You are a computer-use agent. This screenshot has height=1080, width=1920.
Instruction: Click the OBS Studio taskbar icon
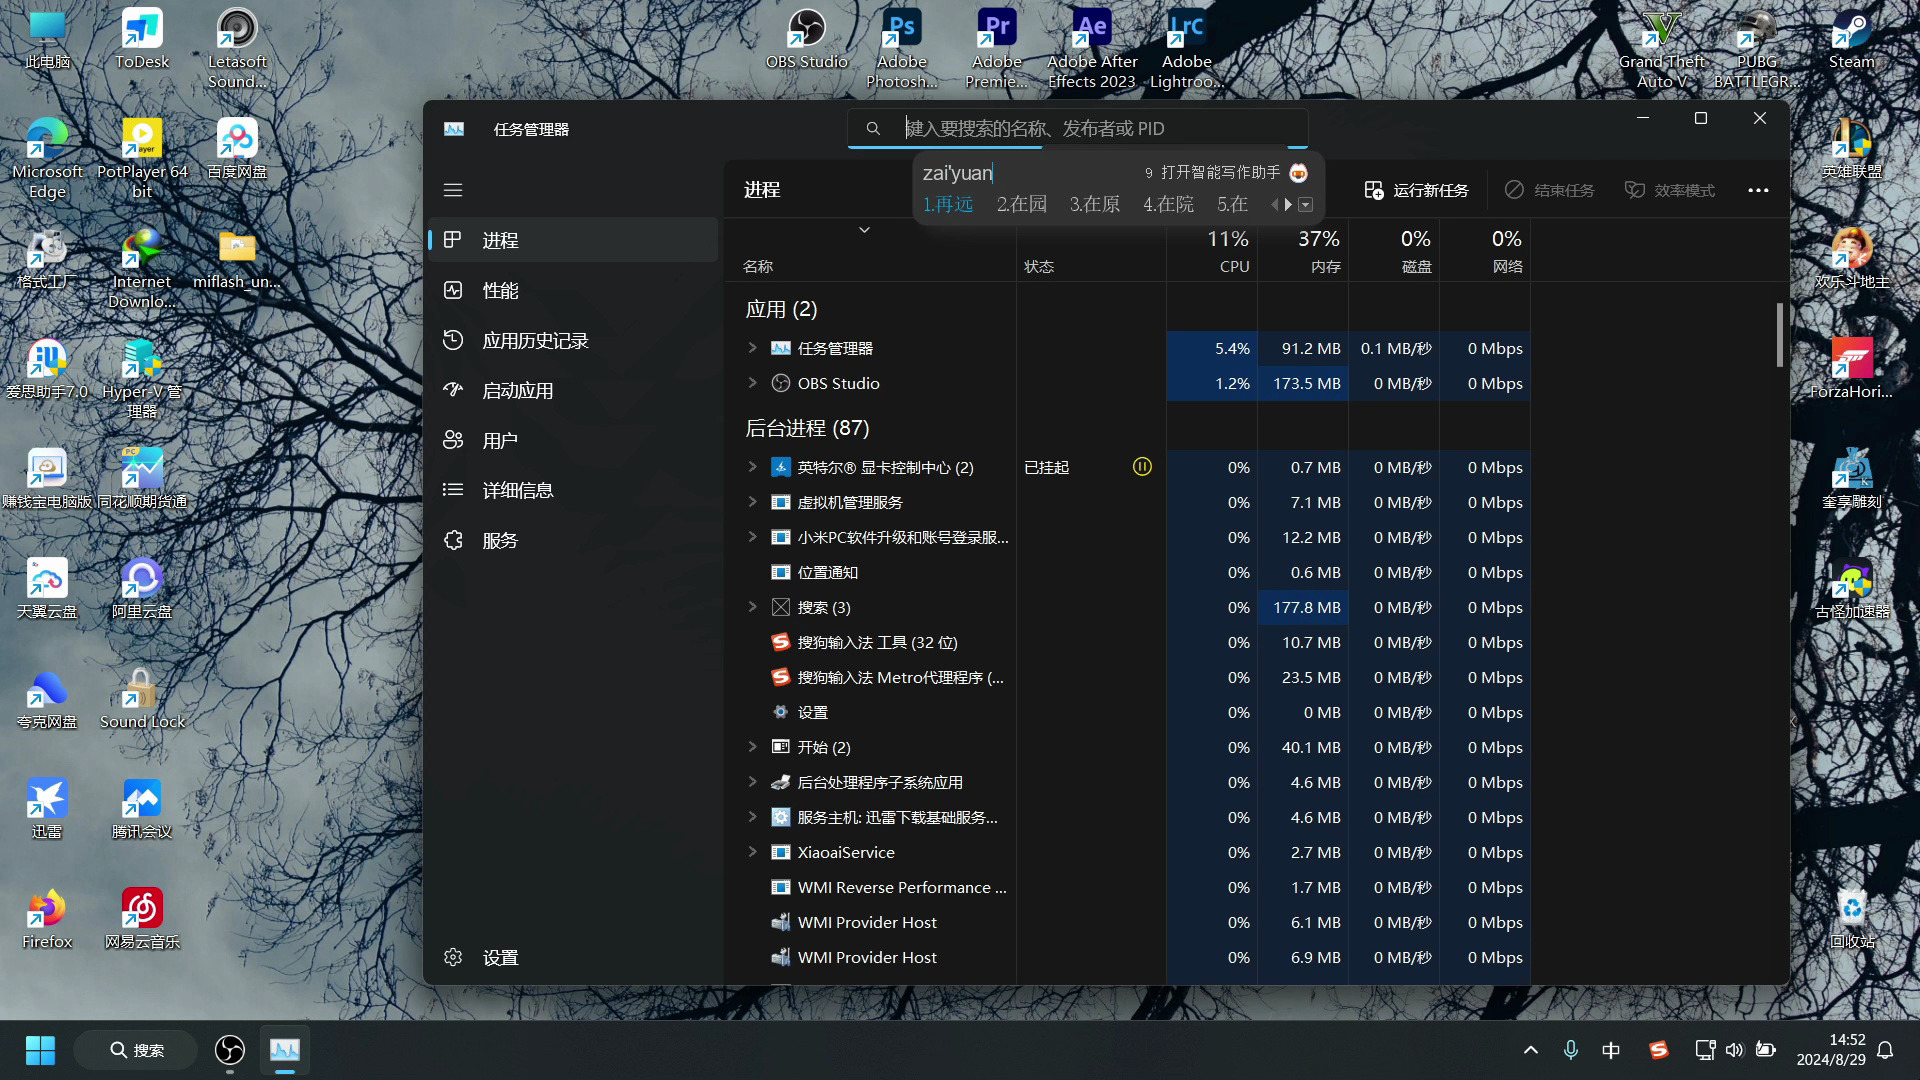coord(231,1048)
